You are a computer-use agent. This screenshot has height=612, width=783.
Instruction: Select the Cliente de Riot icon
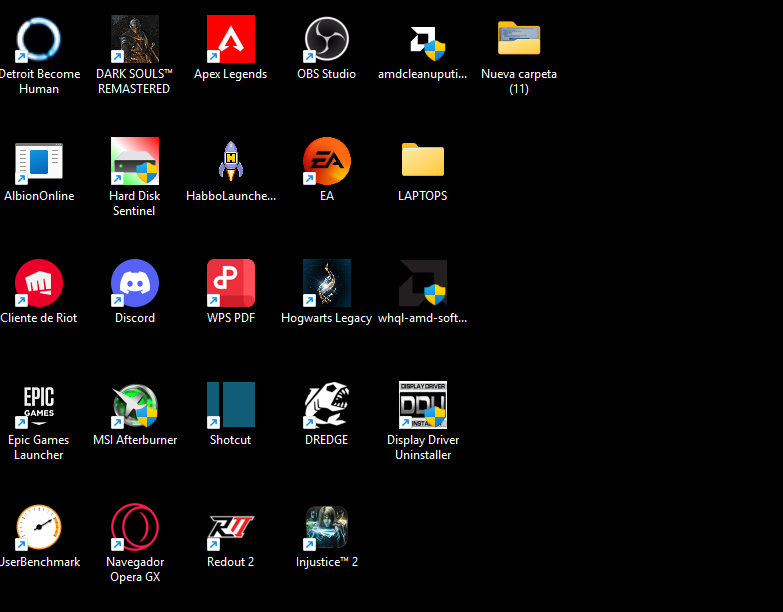pyautogui.click(x=38, y=283)
